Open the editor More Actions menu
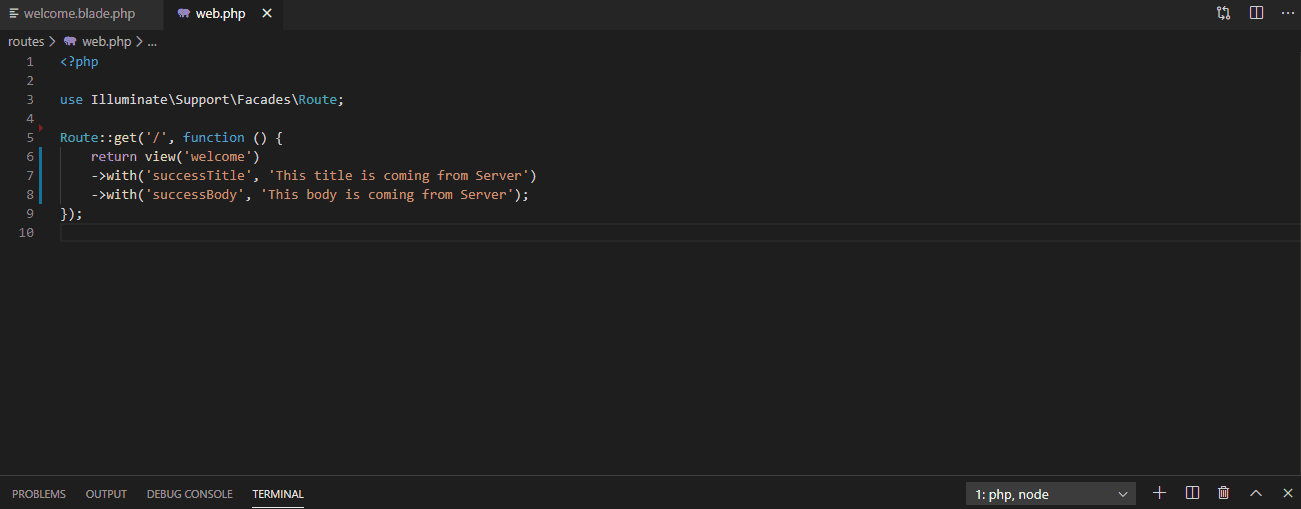The height and width of the screenshot is (509, 1301). click(1287, 13)
